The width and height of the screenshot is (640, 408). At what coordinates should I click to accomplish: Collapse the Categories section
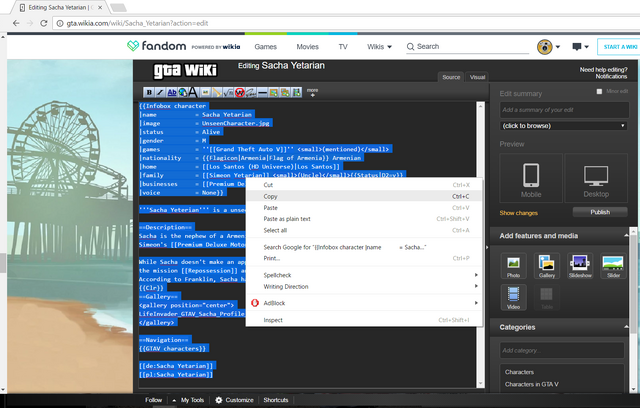point(626,327)
